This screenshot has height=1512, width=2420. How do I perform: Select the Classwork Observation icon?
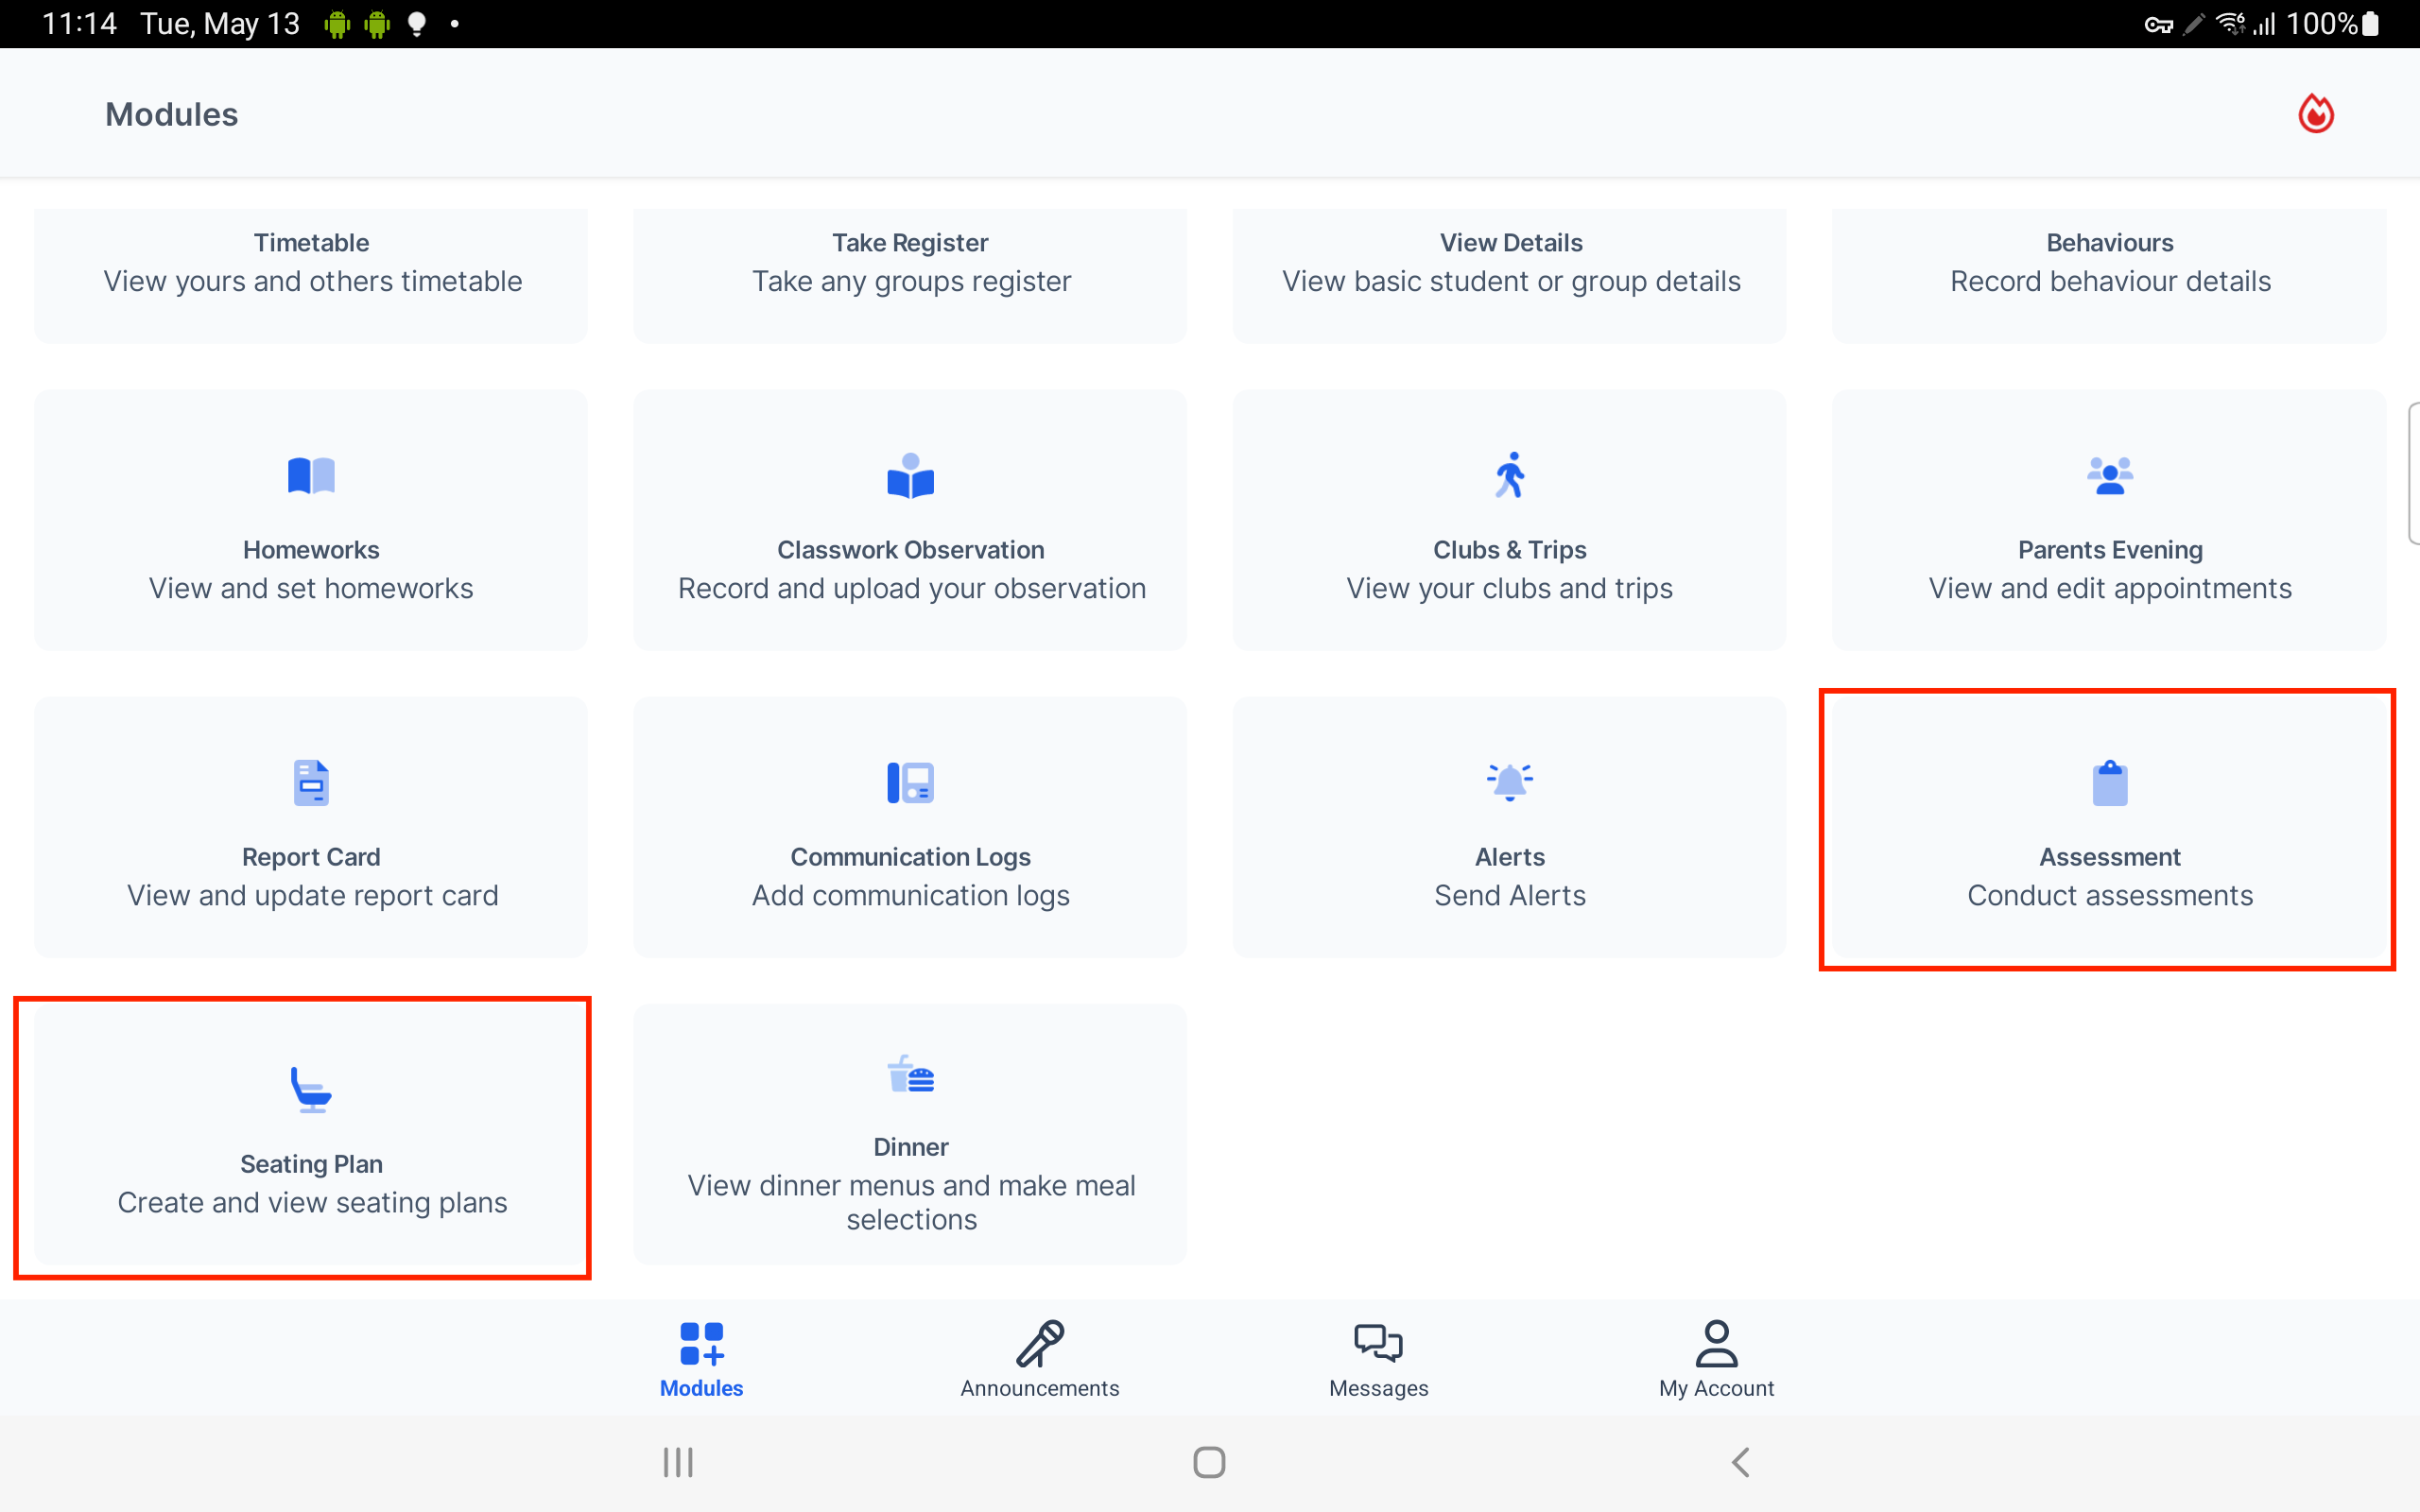coord(909,475)
